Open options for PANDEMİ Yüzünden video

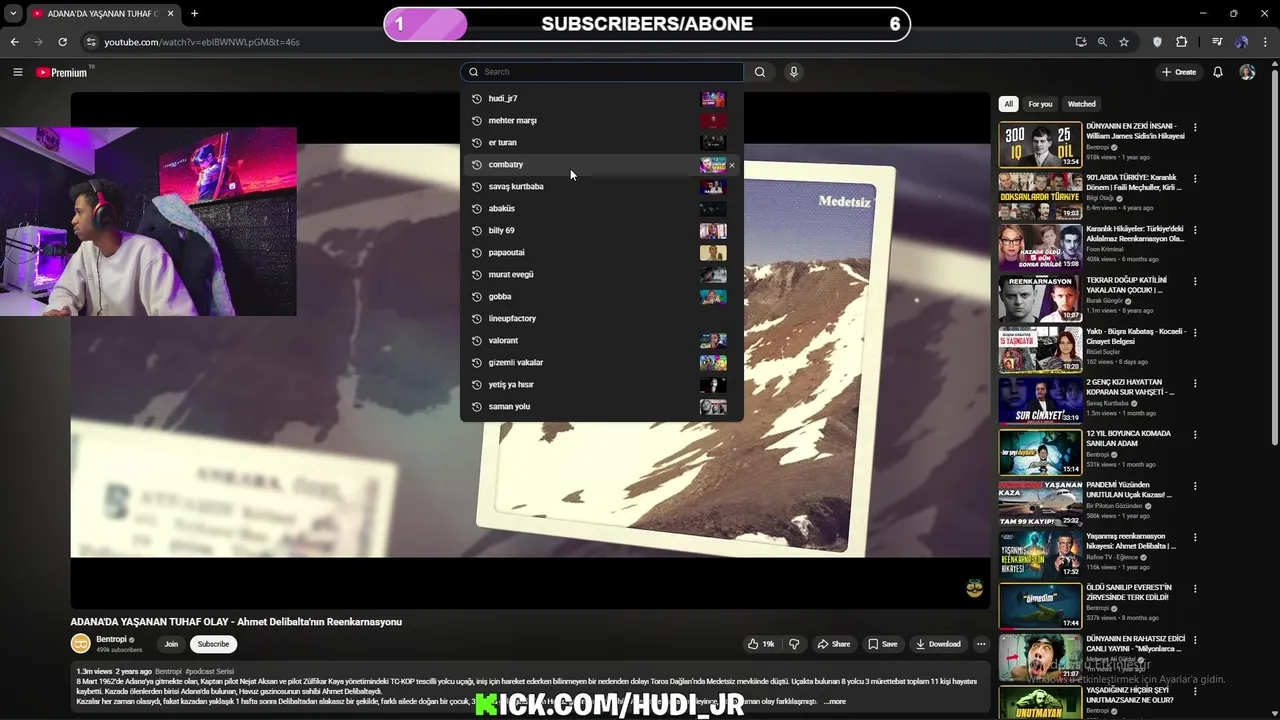1195,486
